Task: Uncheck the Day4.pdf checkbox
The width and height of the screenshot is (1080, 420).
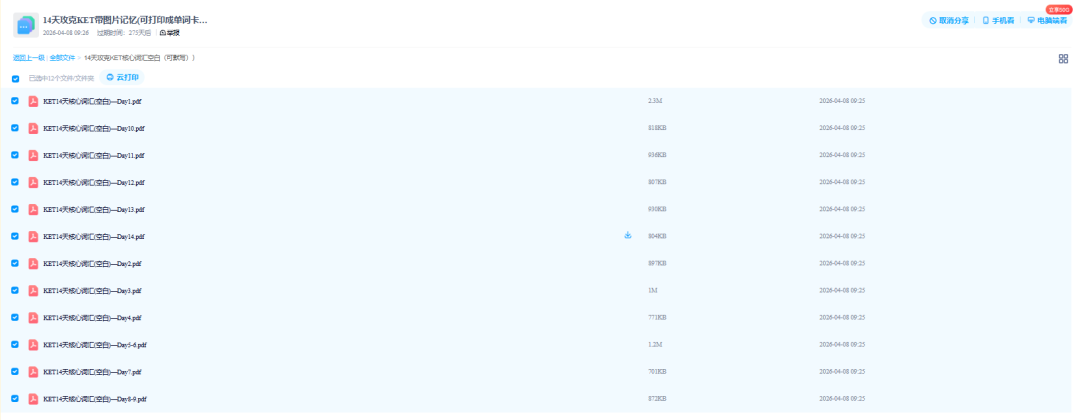Action: click(15, 317)
